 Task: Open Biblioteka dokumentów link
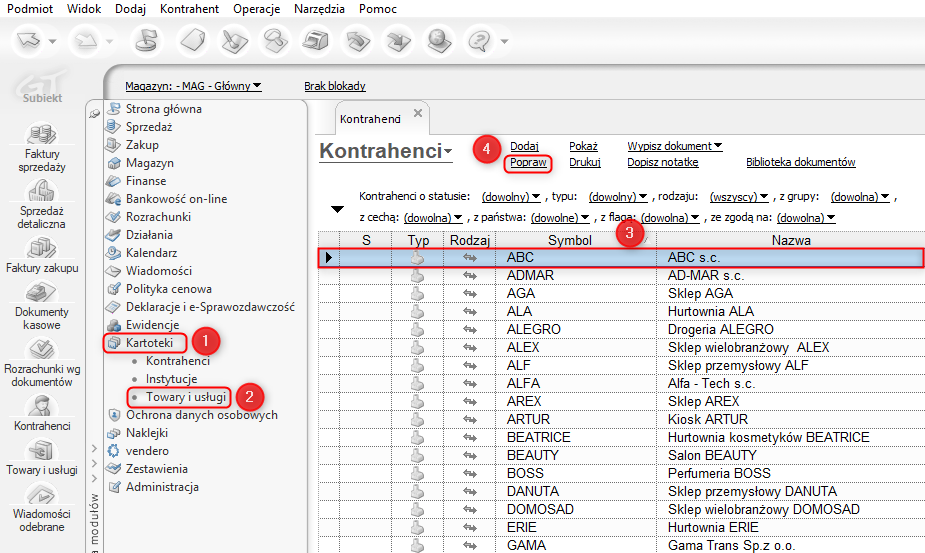(801, 162)
